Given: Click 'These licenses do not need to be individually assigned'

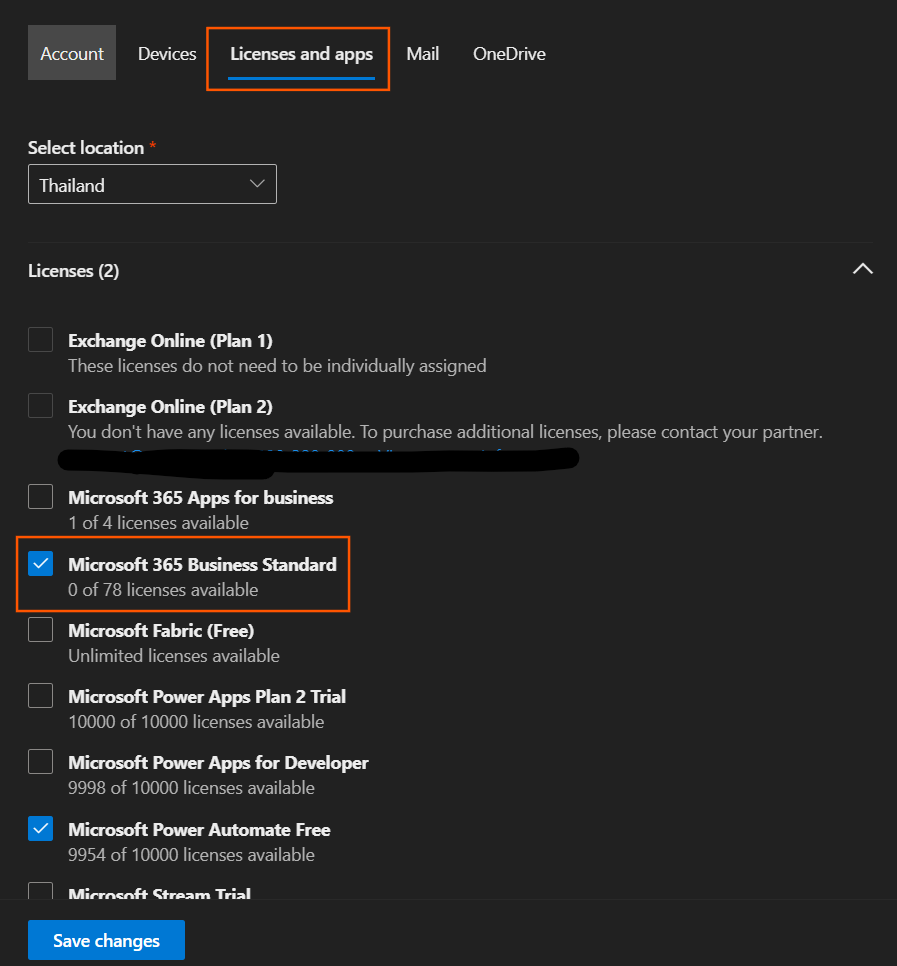Looking at the screenshot, I should tap(277, 366).
